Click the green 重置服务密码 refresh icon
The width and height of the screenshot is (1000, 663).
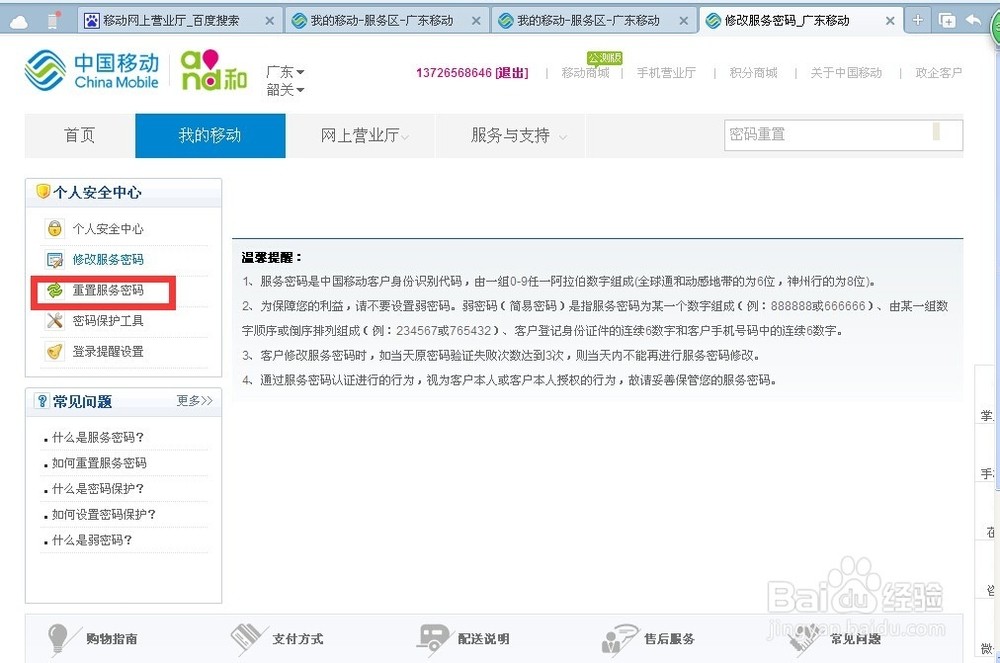[x=54, y=291]
